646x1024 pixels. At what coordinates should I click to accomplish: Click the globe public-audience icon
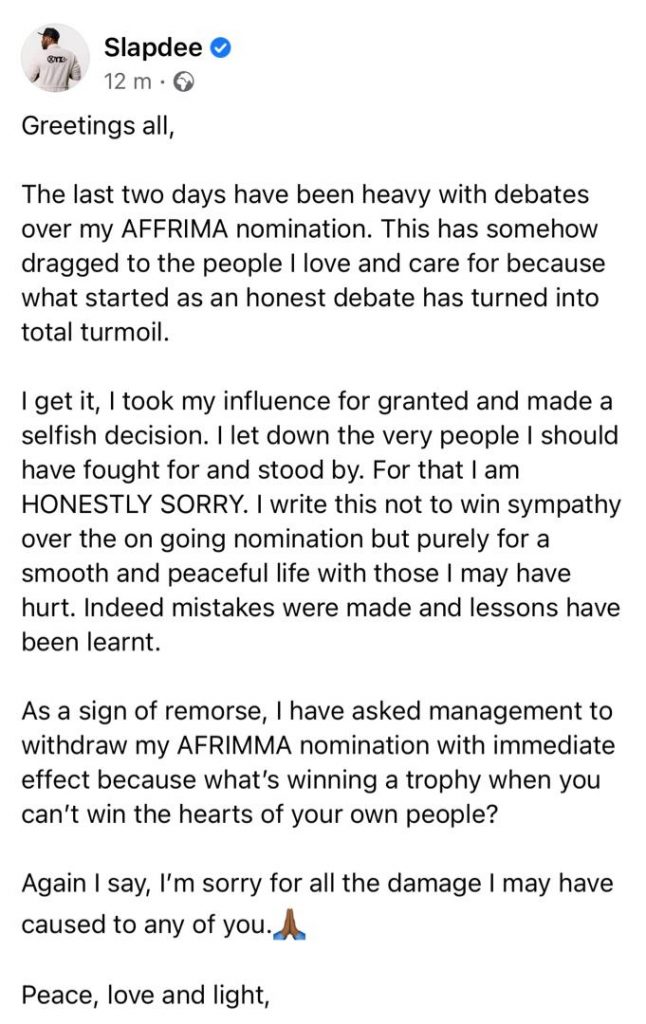[x=183, y=83]
